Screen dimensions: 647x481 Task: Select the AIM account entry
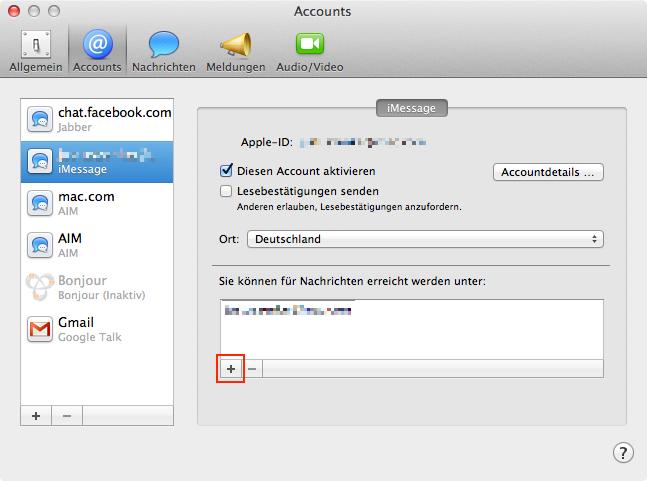click(x=97, y=245)
